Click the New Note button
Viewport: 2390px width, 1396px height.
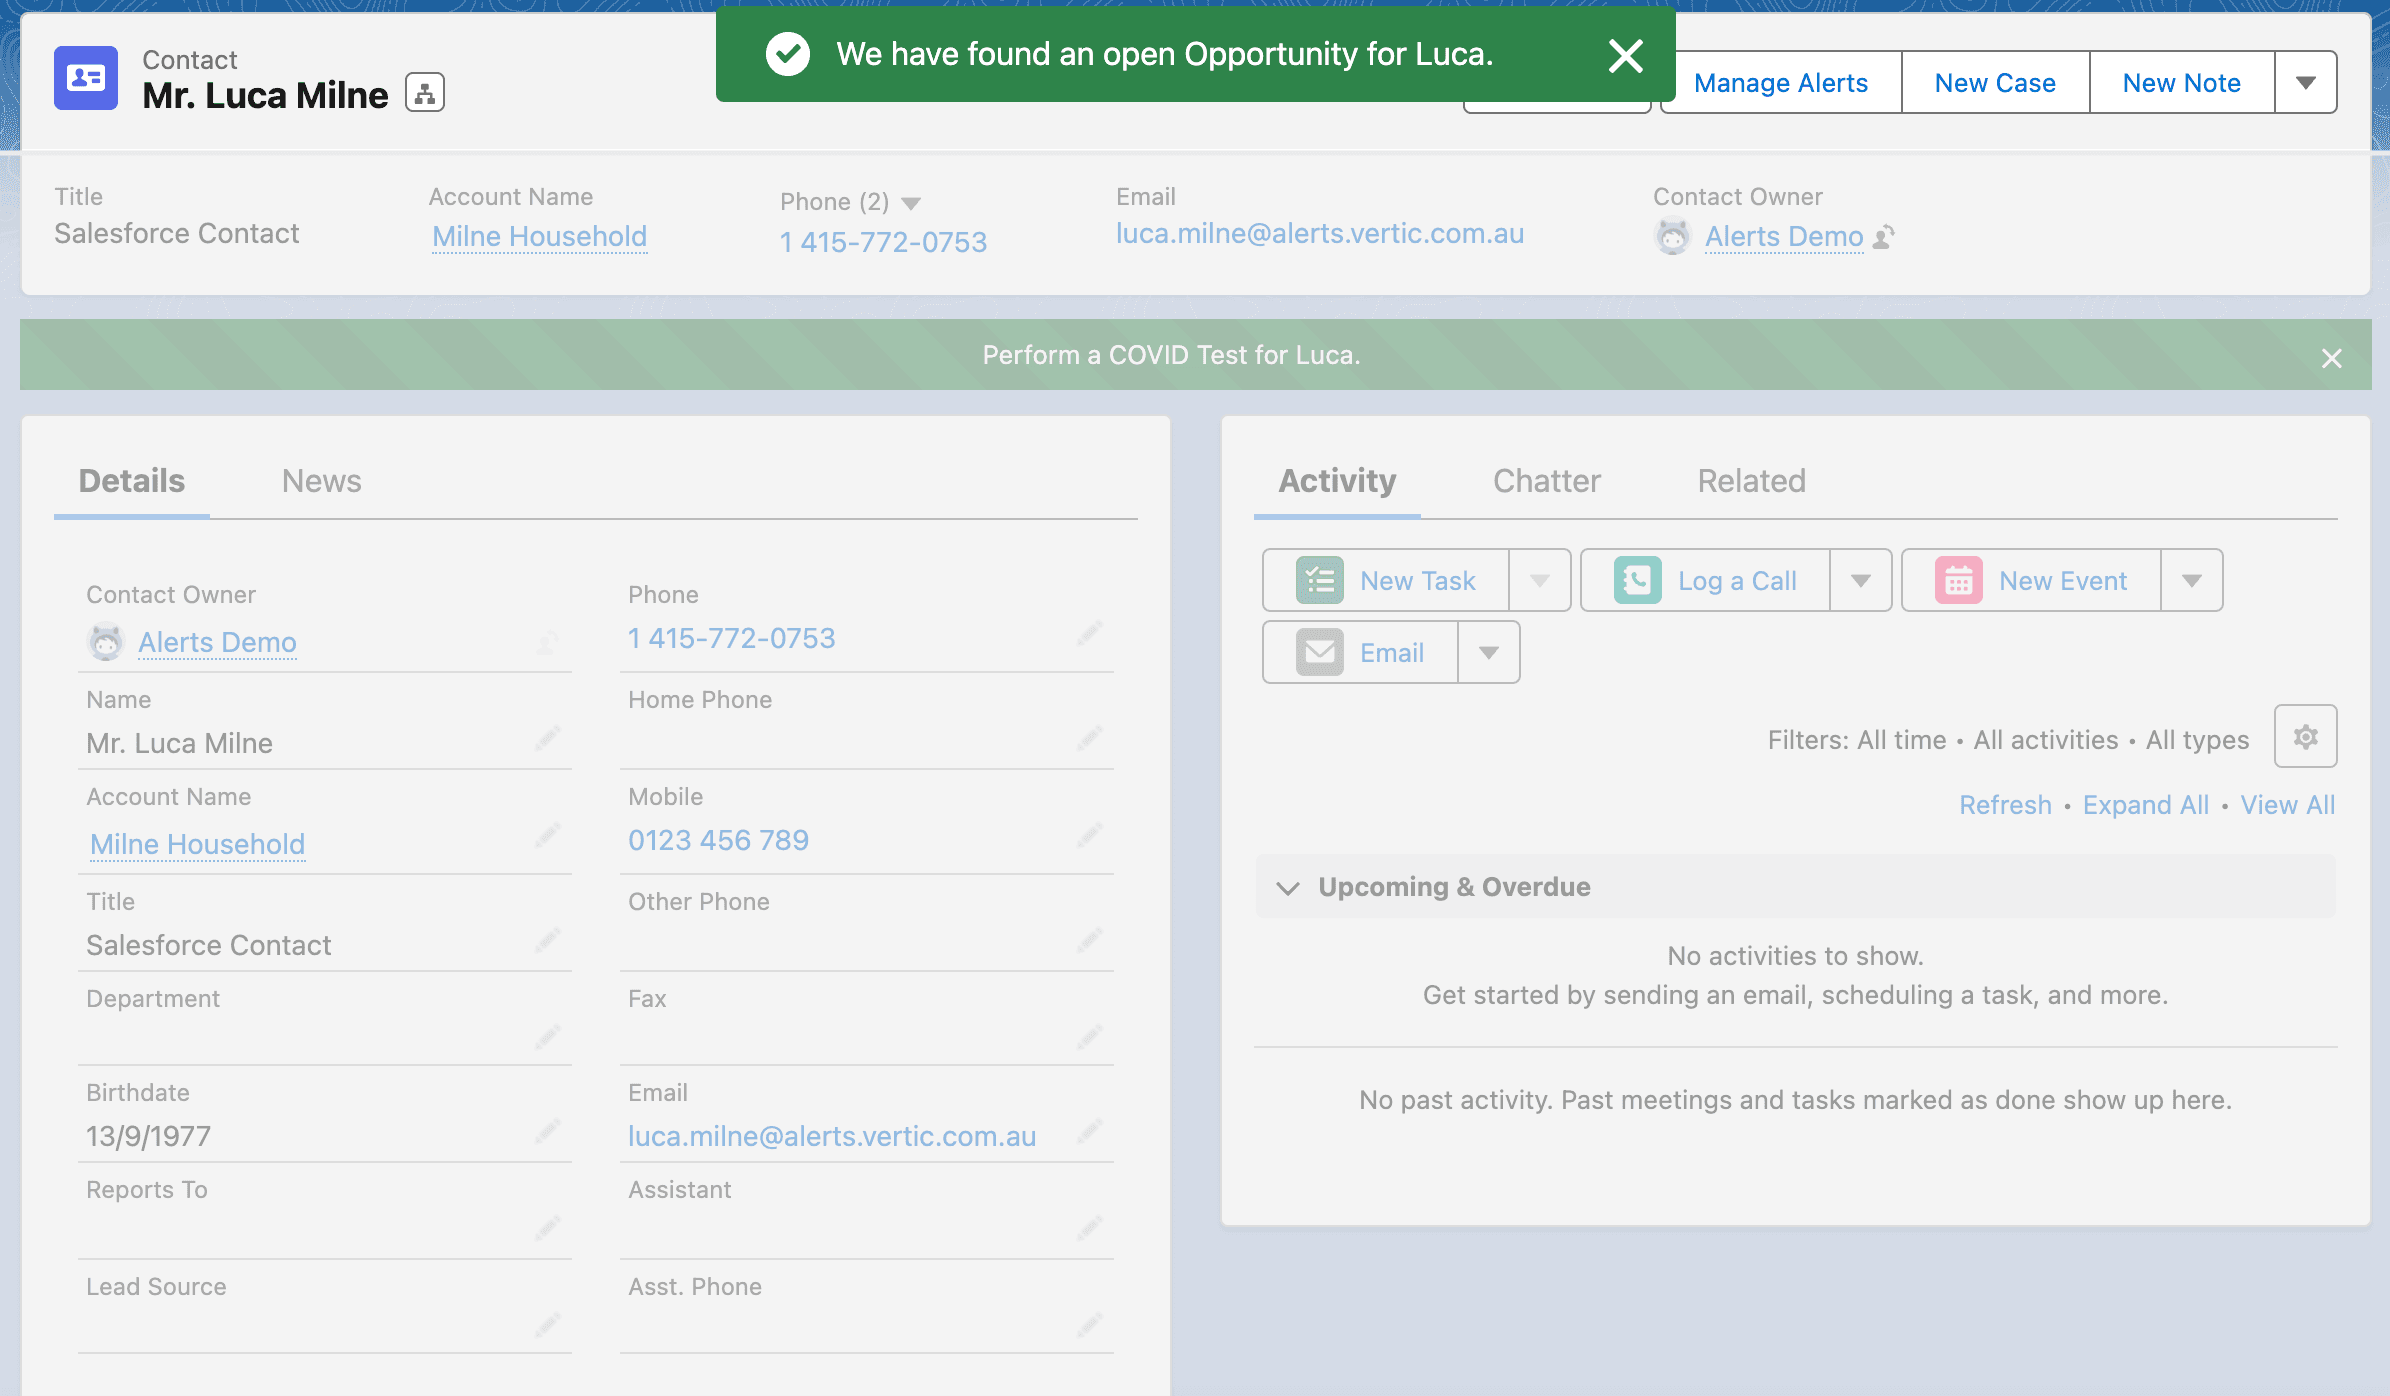click(2182, 83)
